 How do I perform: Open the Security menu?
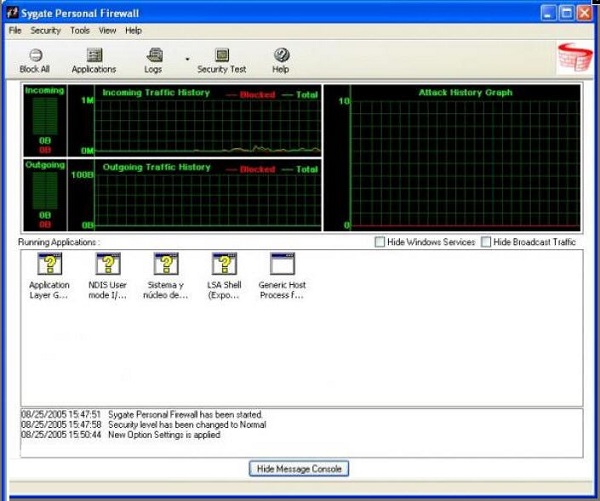click(x=46, y=30)
